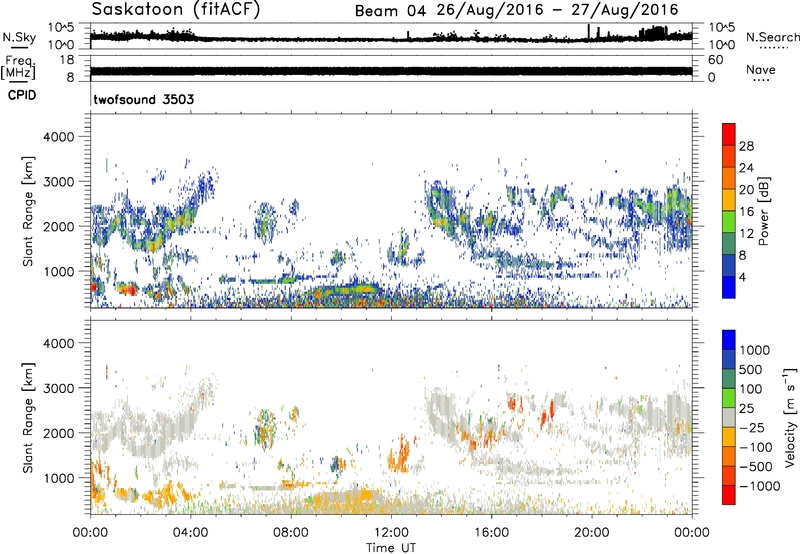Viewport: 800px width, 554px height.
Task: Click the "3000" tick of the power panel
Action: (59, 182)
